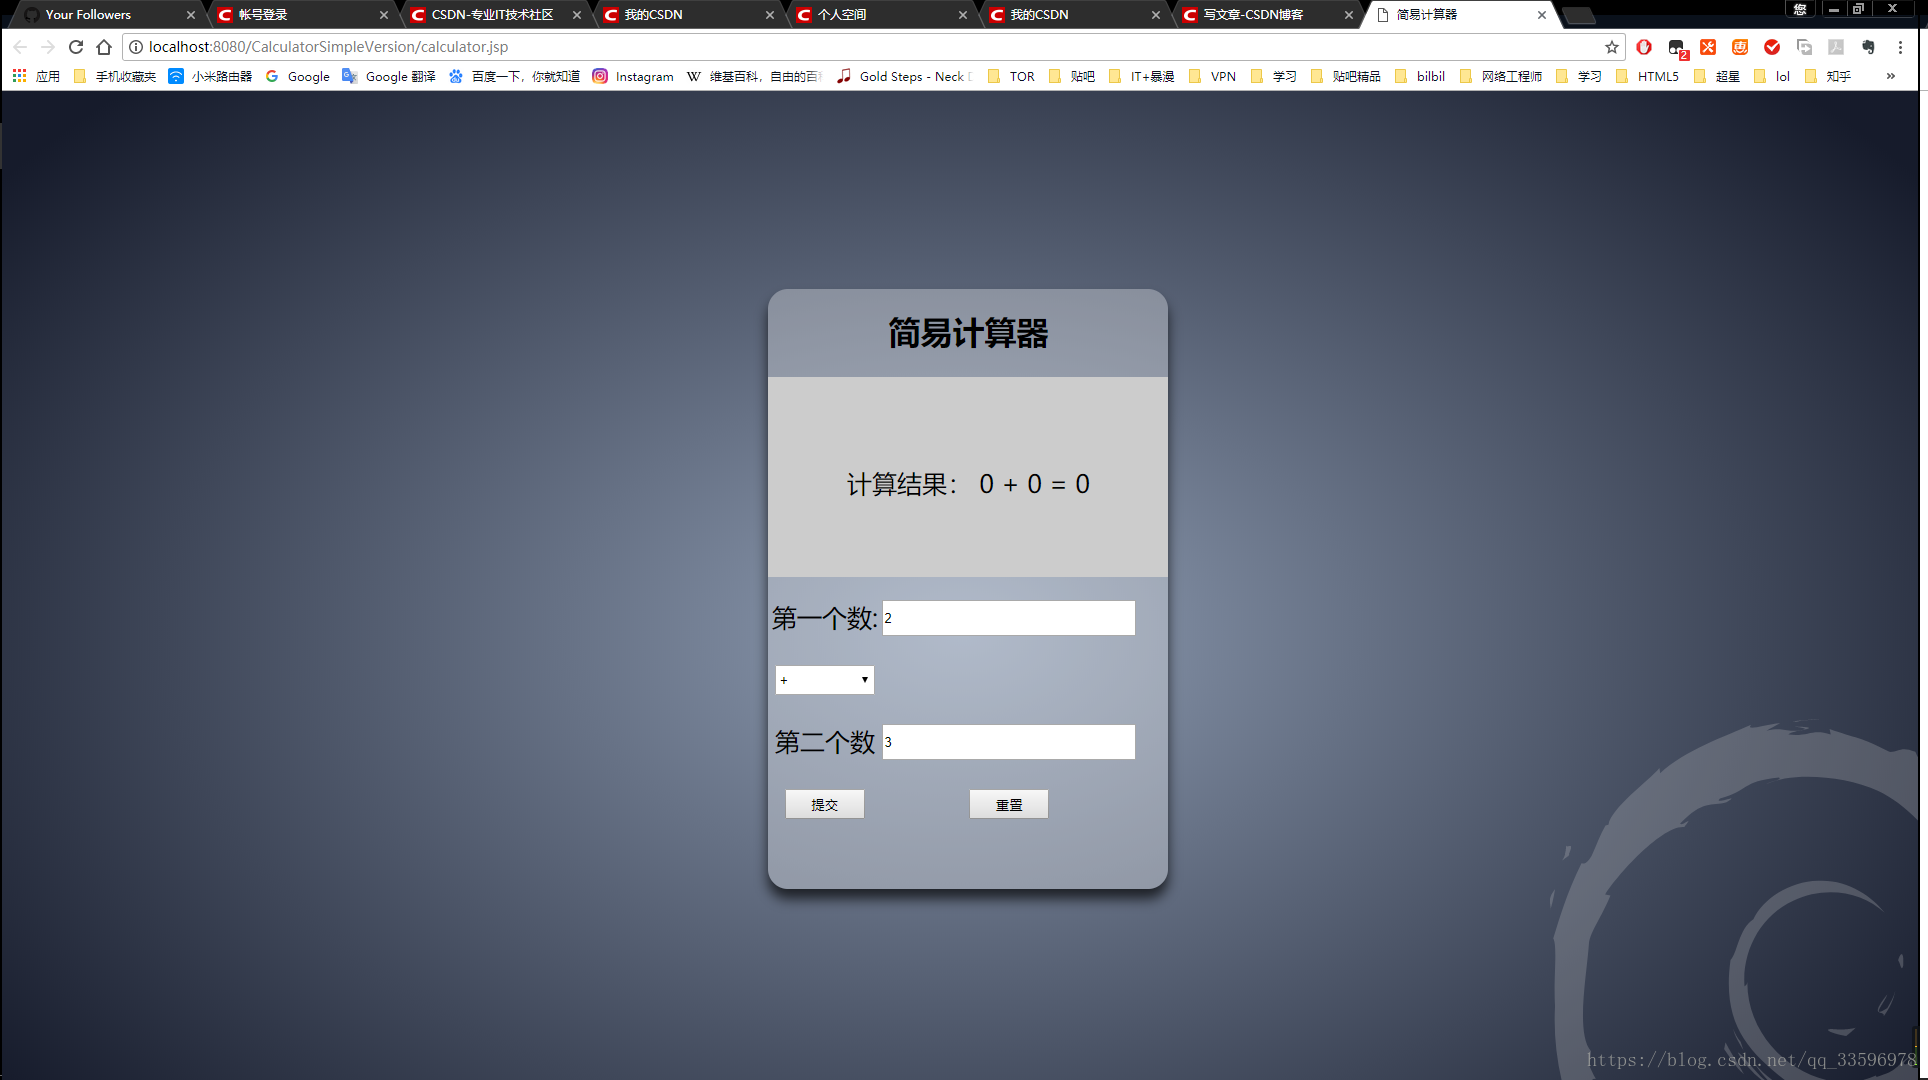Expand the HTML5 bookmark folder
1928x1080 pixels.
click(x=1647, y=76)
